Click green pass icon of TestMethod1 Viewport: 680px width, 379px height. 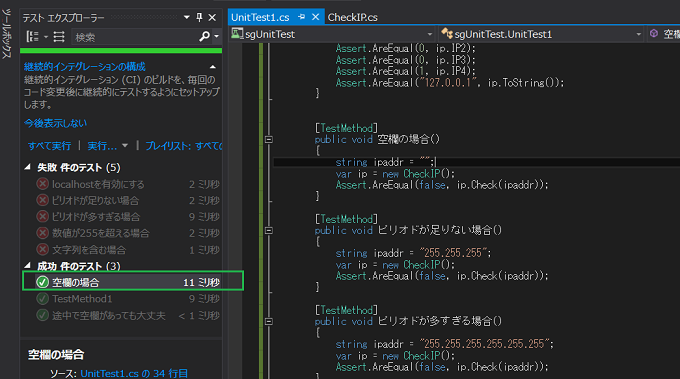click(x=42, y=299)
